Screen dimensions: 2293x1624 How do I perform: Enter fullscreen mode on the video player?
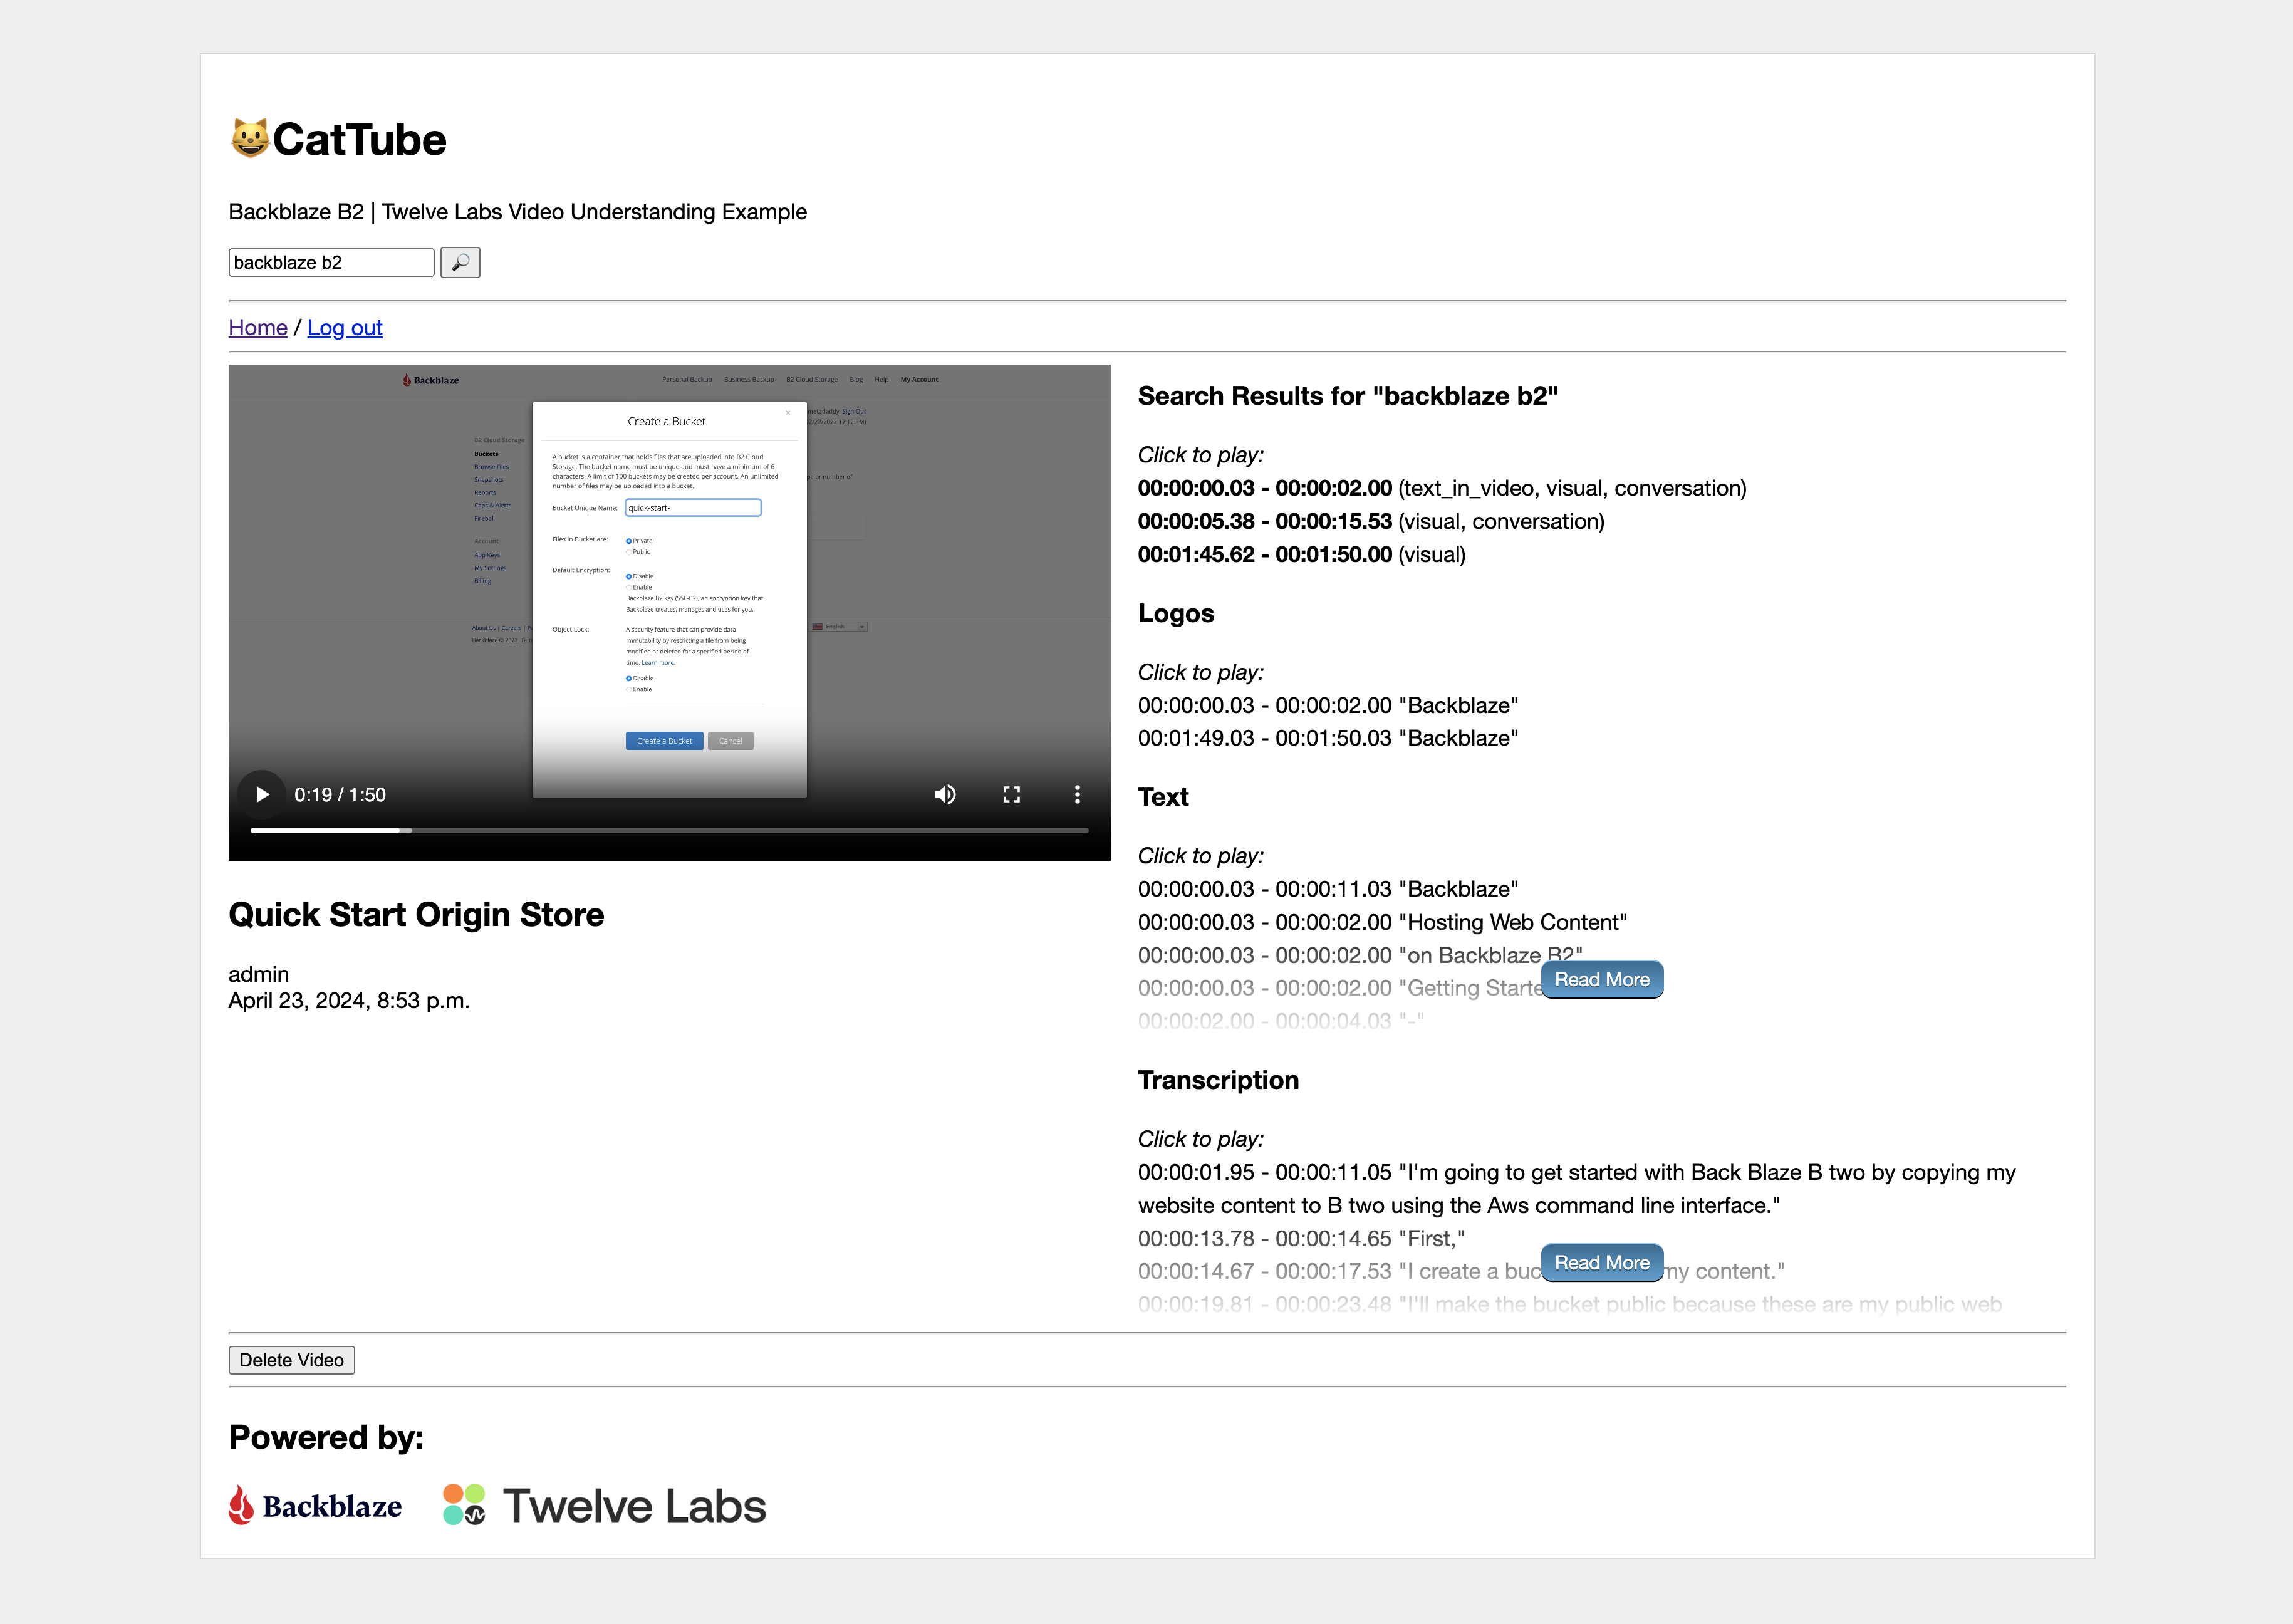[x=1011, y=795]
